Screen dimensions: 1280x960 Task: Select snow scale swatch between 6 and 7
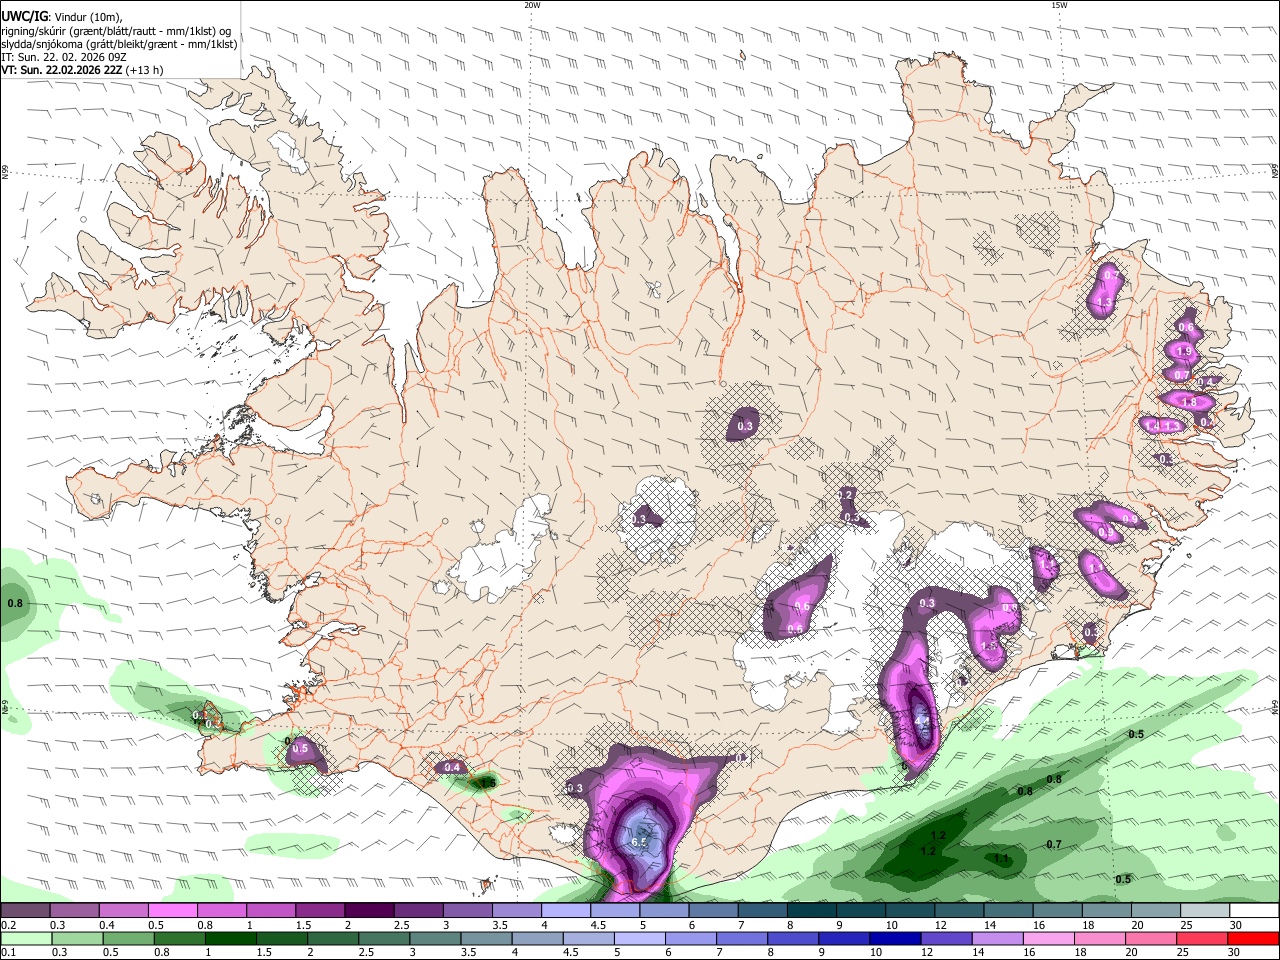tap(714, 911)
